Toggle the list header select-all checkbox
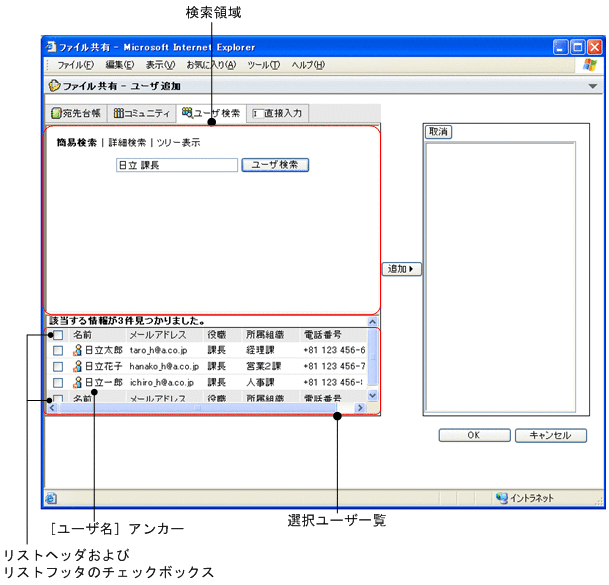The height and width of the screenshot is (585, 609). pos(58,335)
